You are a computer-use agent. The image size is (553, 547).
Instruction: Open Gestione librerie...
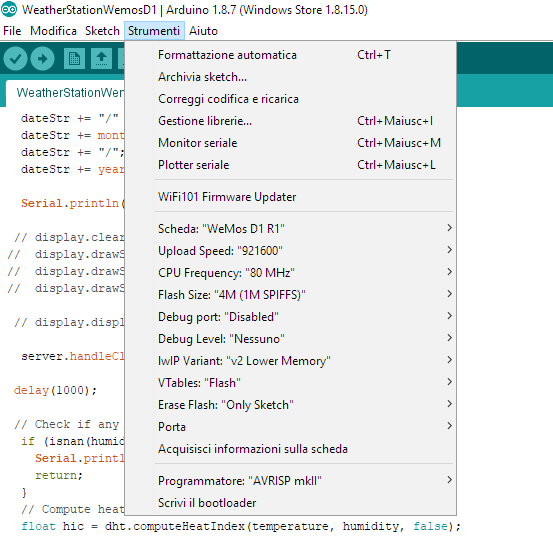[291, 121]
